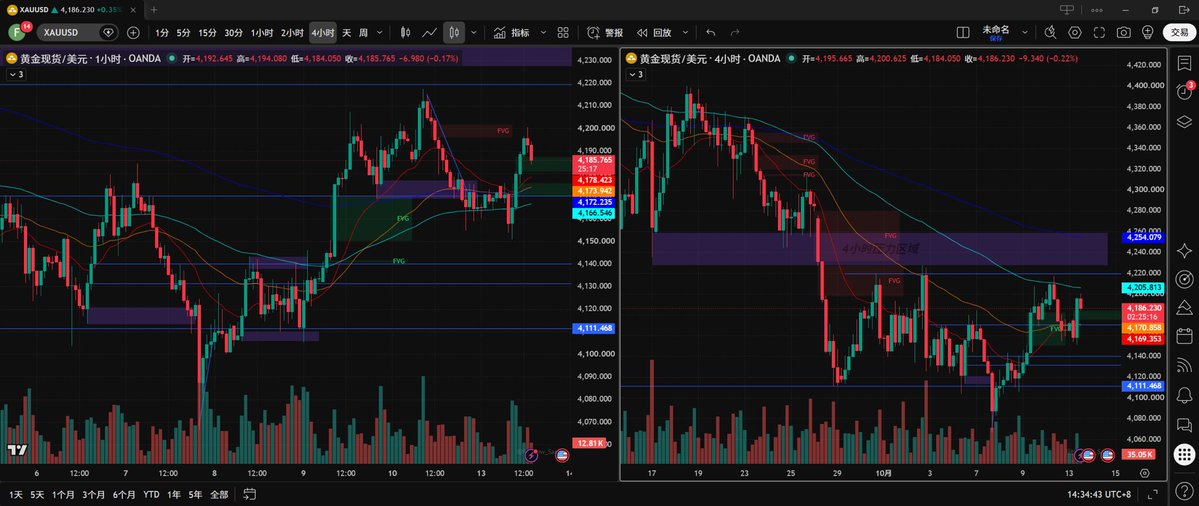Open a new tab with plus button

pos(154,9)
